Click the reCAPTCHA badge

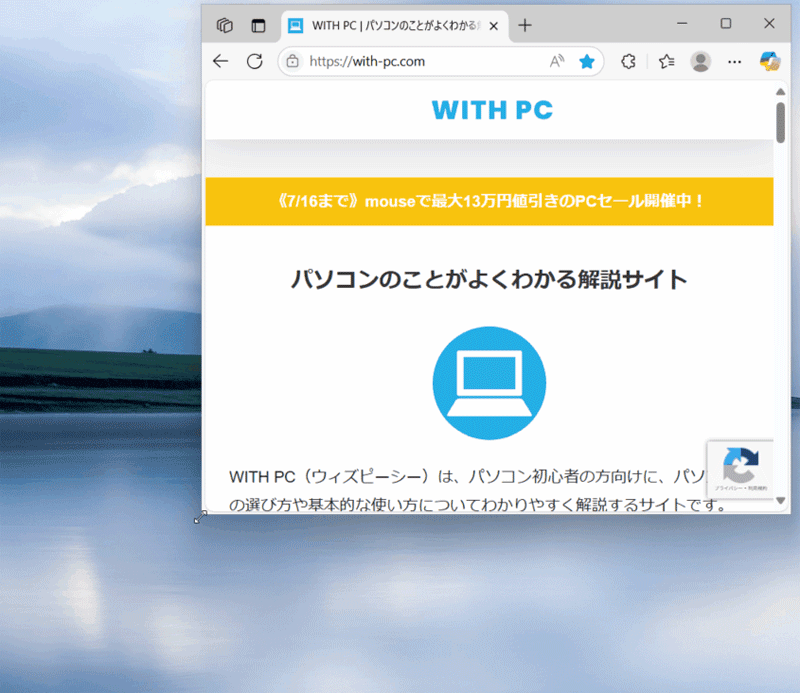[740, 468]
